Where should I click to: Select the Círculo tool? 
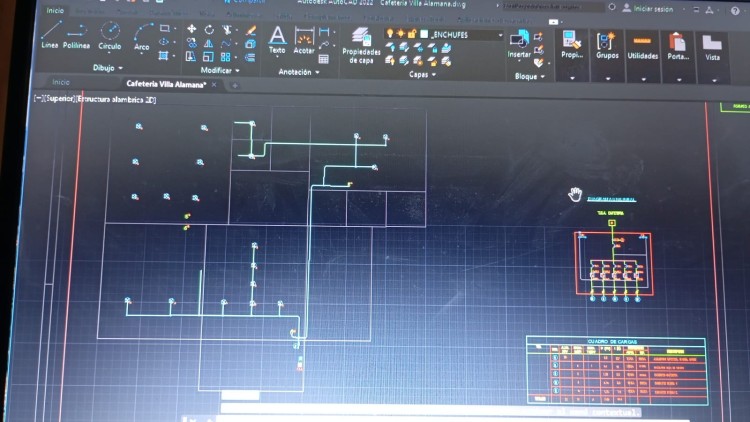coord(110,36)
